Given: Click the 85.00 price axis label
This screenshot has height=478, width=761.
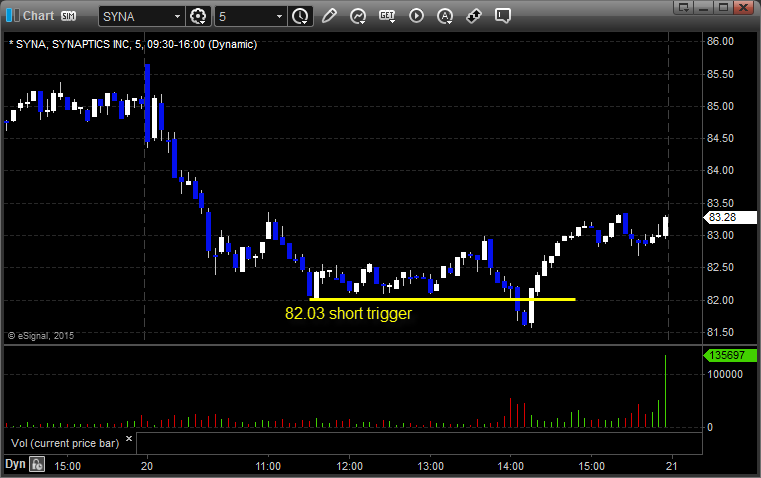Looking at the screenshot, I should tap(720, 106).
